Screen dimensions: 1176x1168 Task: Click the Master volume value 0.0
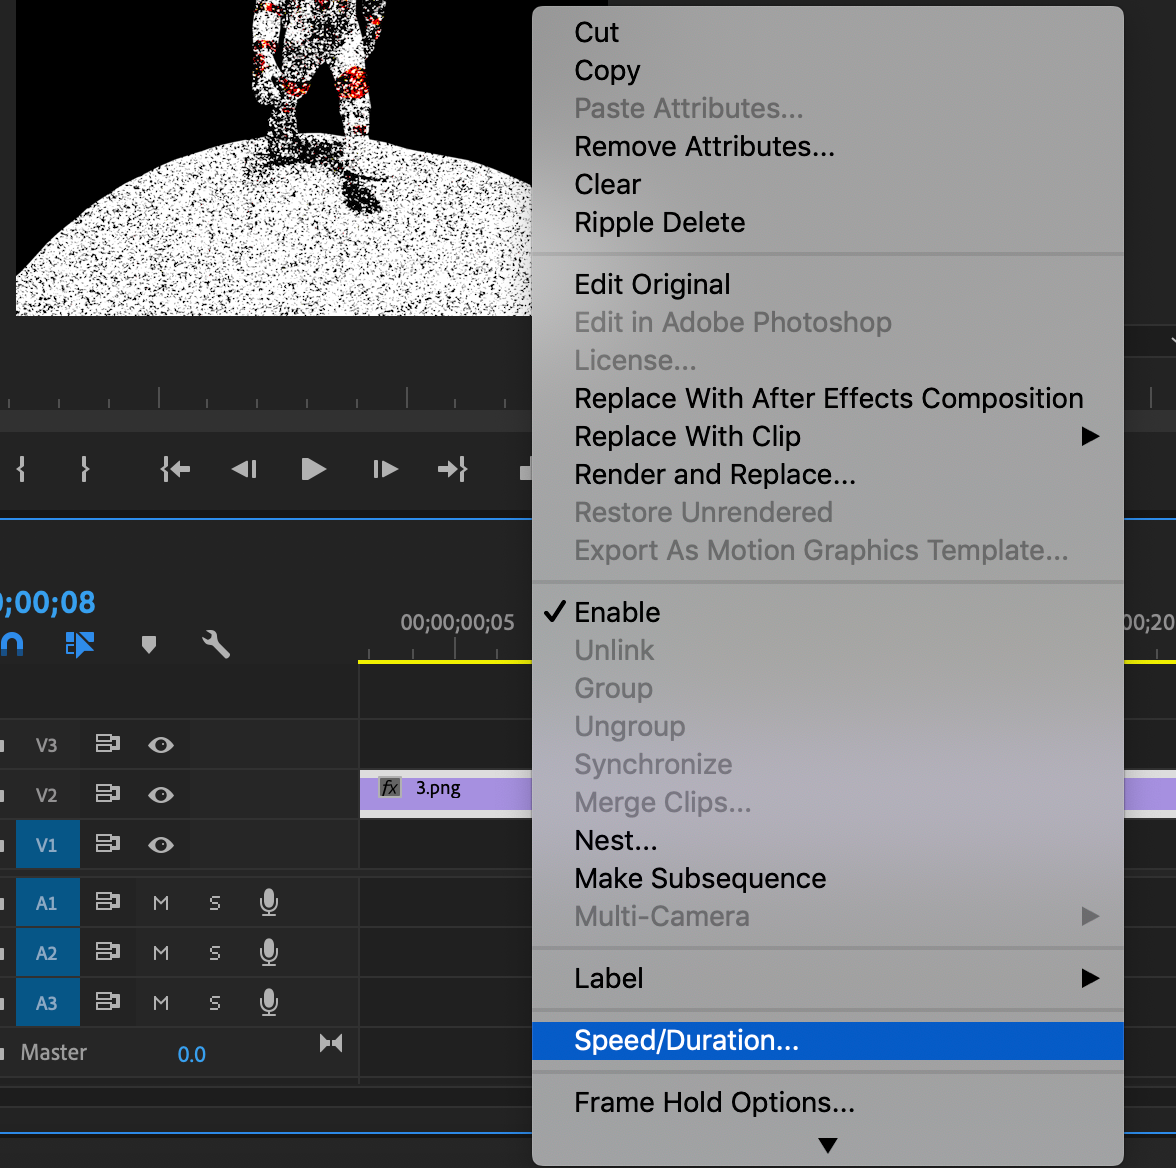(191, 1054)
